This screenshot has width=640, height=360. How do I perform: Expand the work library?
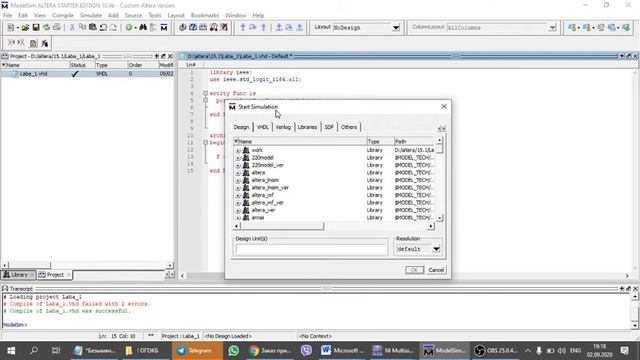click(238, 151)
